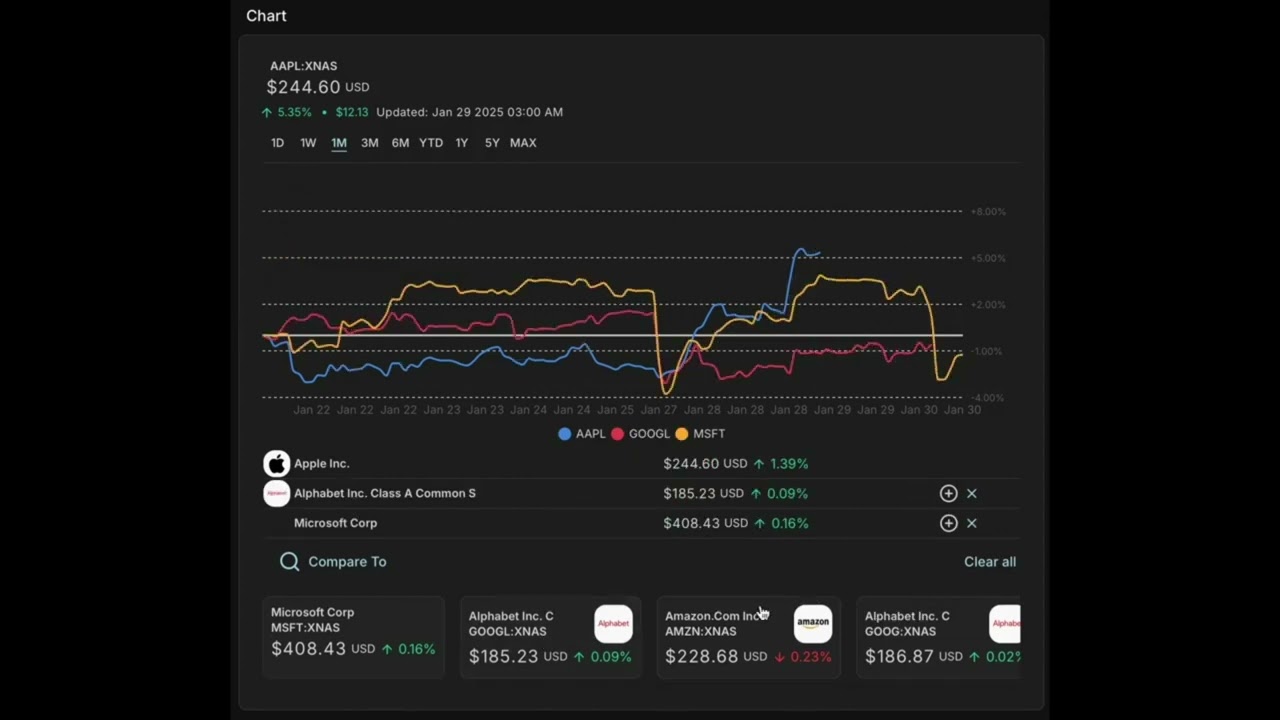The image size is (1280, 720).
Task: Click the $408.43 price in Microsoft row
Action: [x=691, y=523]
